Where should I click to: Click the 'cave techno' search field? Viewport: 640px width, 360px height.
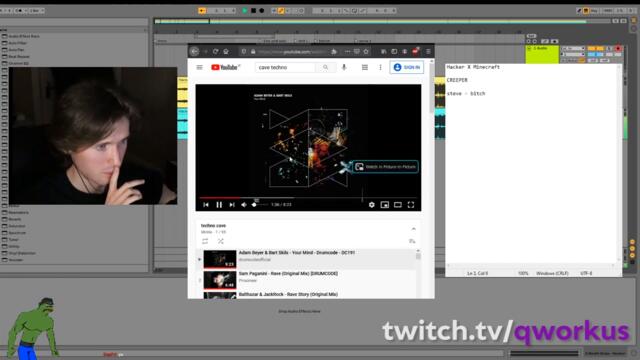click(x=285, y=67)
